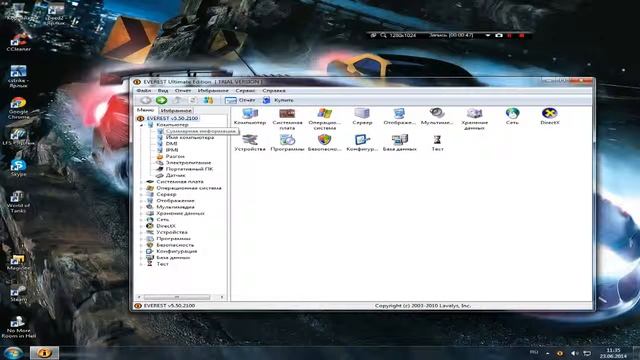
Task: Select IPMI in the tree
Action: 172,150
